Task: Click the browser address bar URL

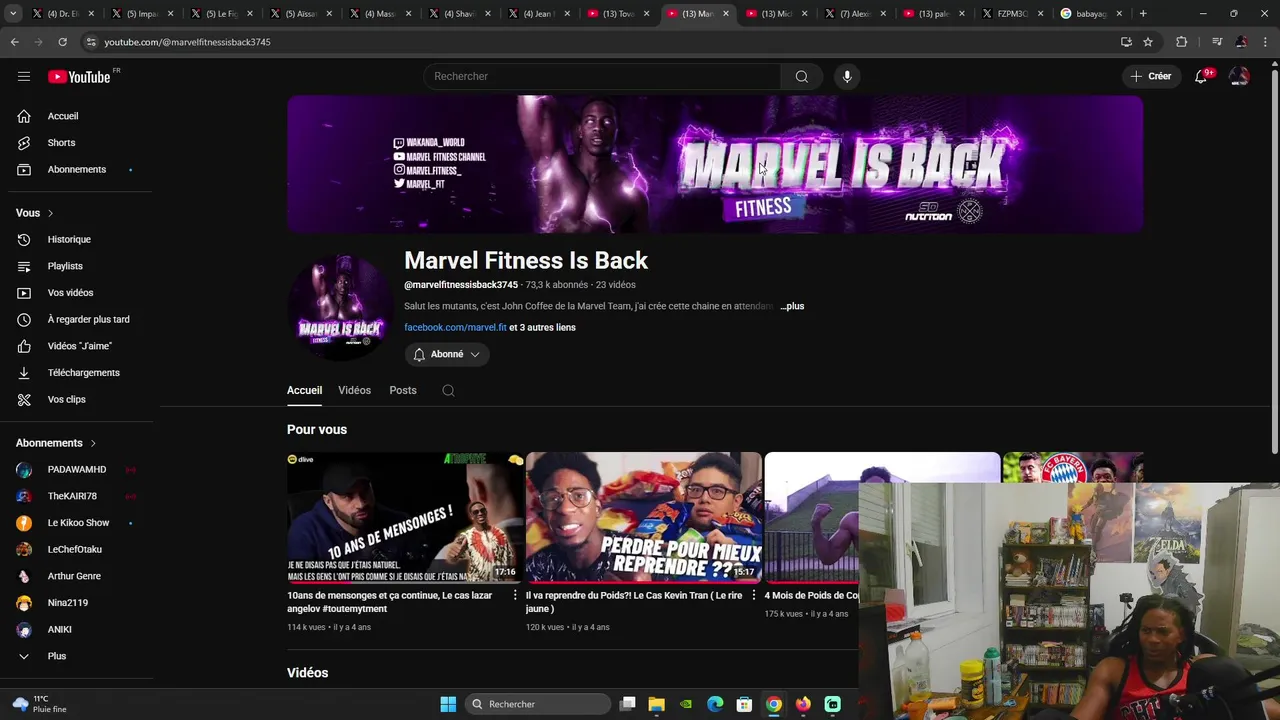Action: click(188, 42)
